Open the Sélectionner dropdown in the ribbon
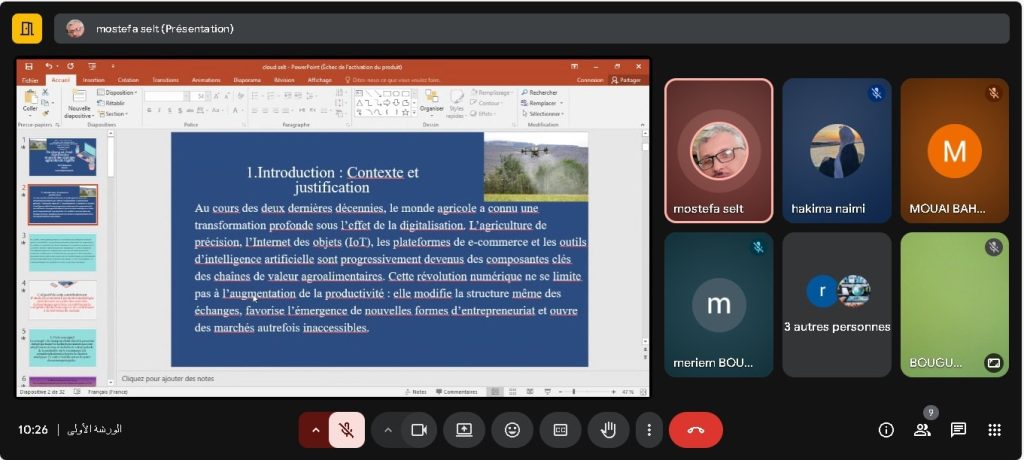 tap(545, 114)
